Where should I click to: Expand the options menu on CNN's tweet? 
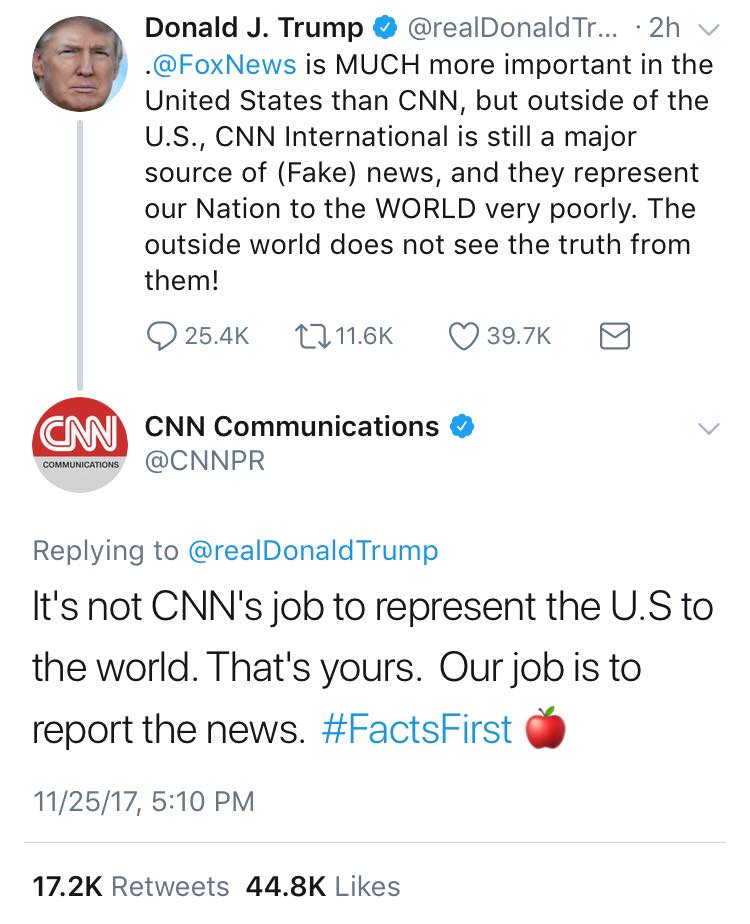pyautogui.click(x=710, y=428)
